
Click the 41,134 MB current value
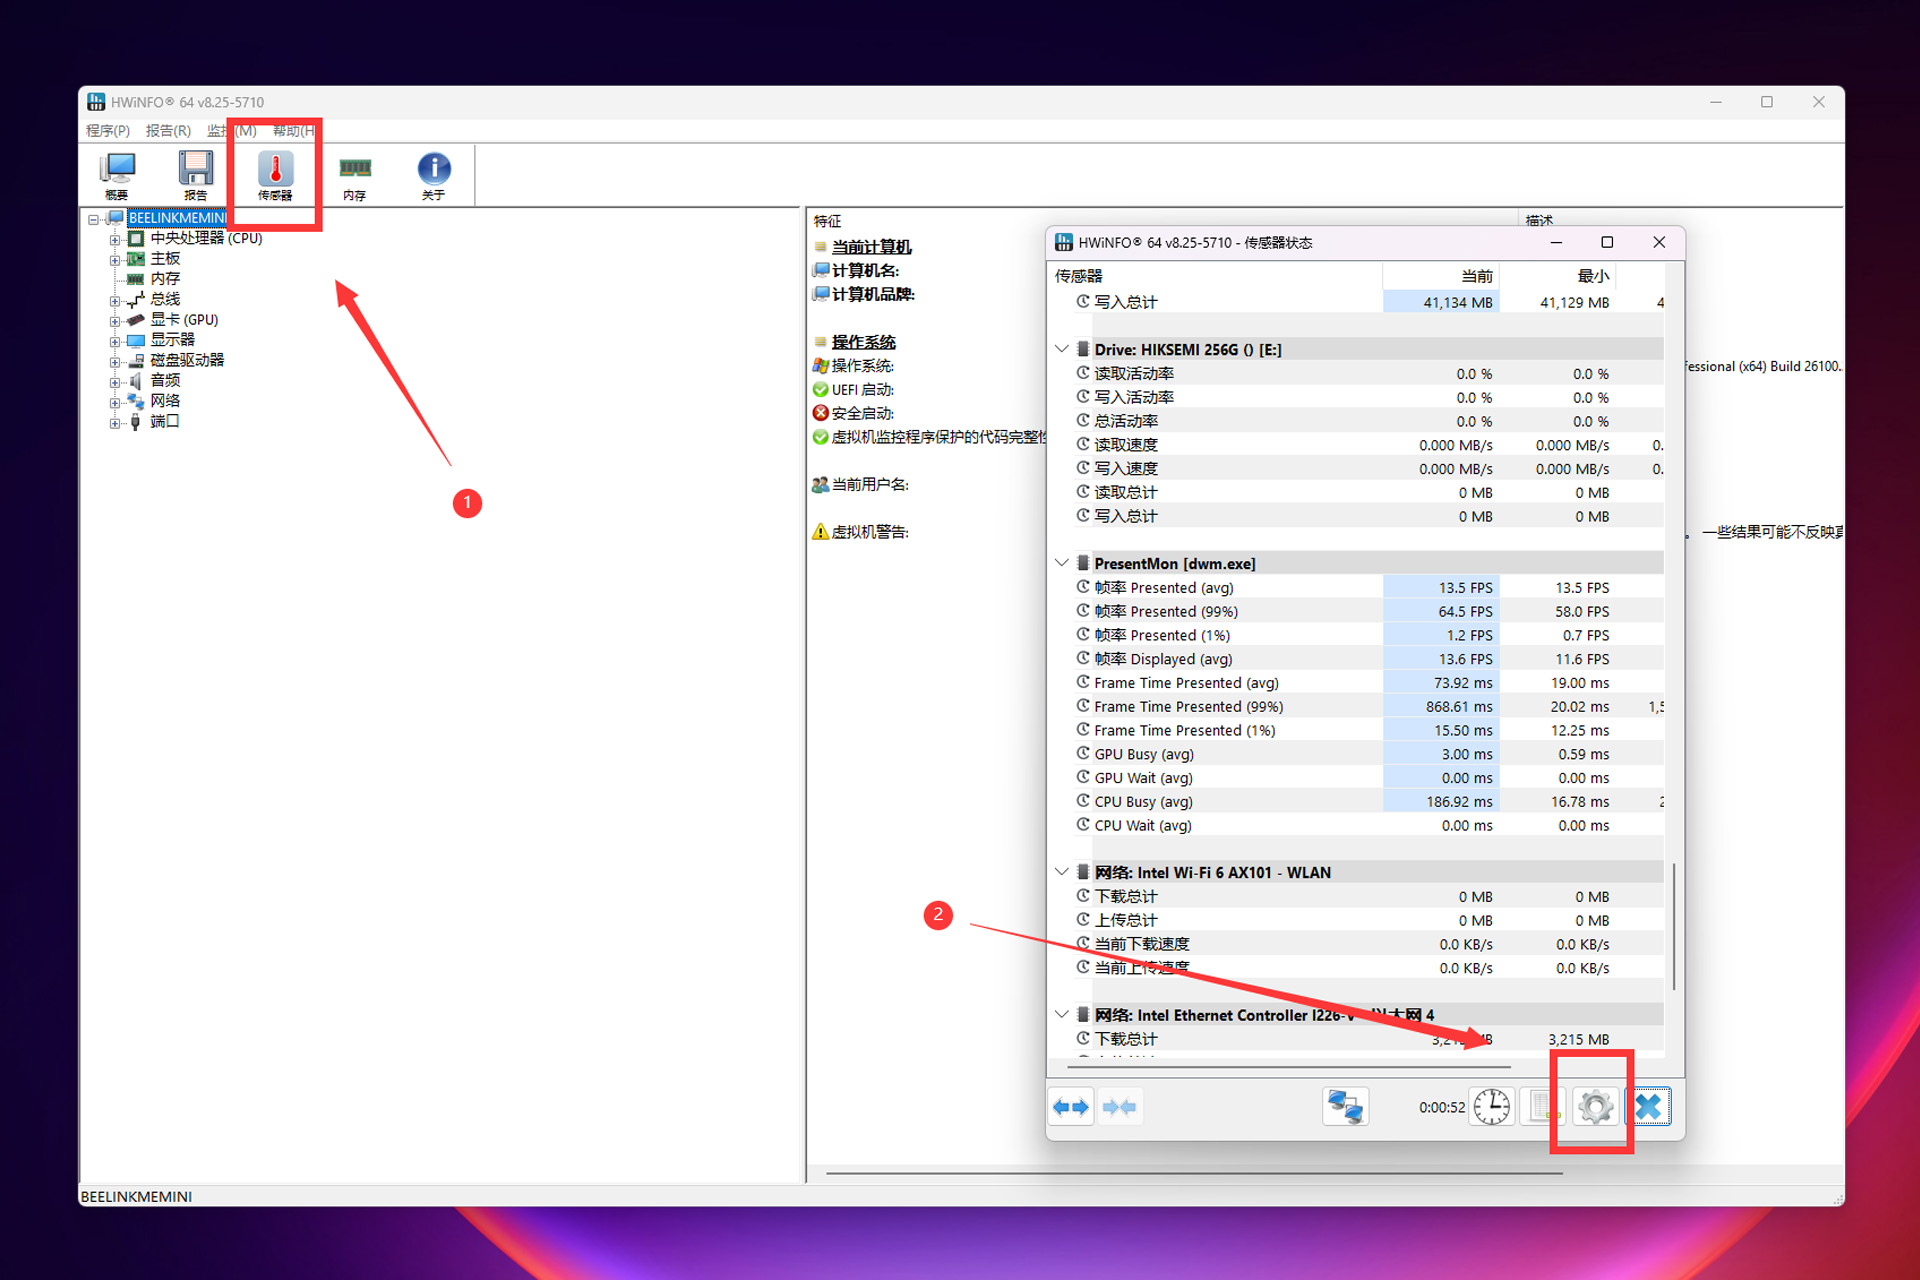coord(1458,302)
